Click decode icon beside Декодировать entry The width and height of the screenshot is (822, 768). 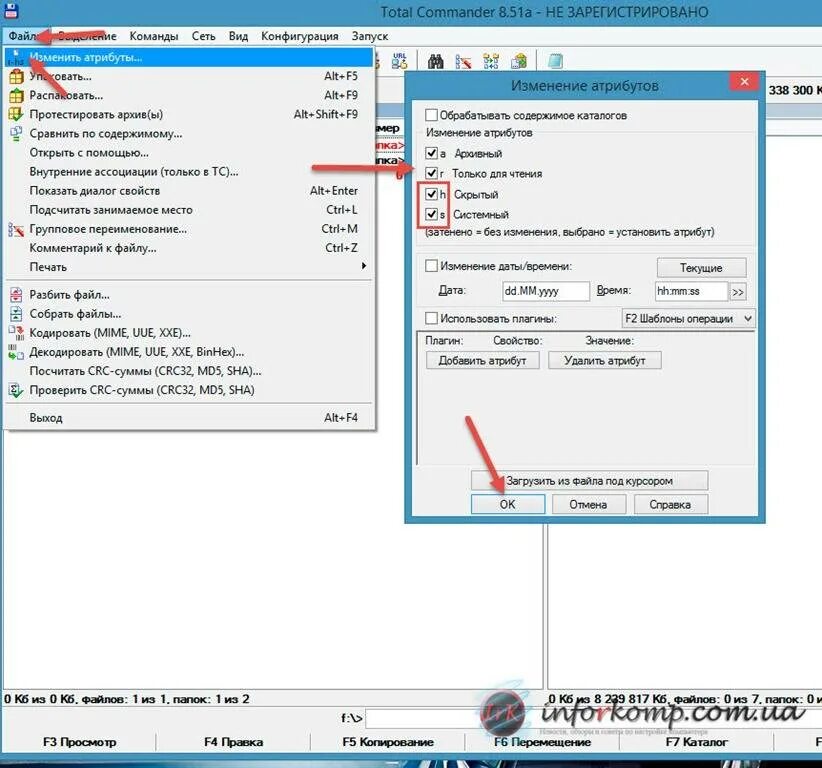(16, 352)
